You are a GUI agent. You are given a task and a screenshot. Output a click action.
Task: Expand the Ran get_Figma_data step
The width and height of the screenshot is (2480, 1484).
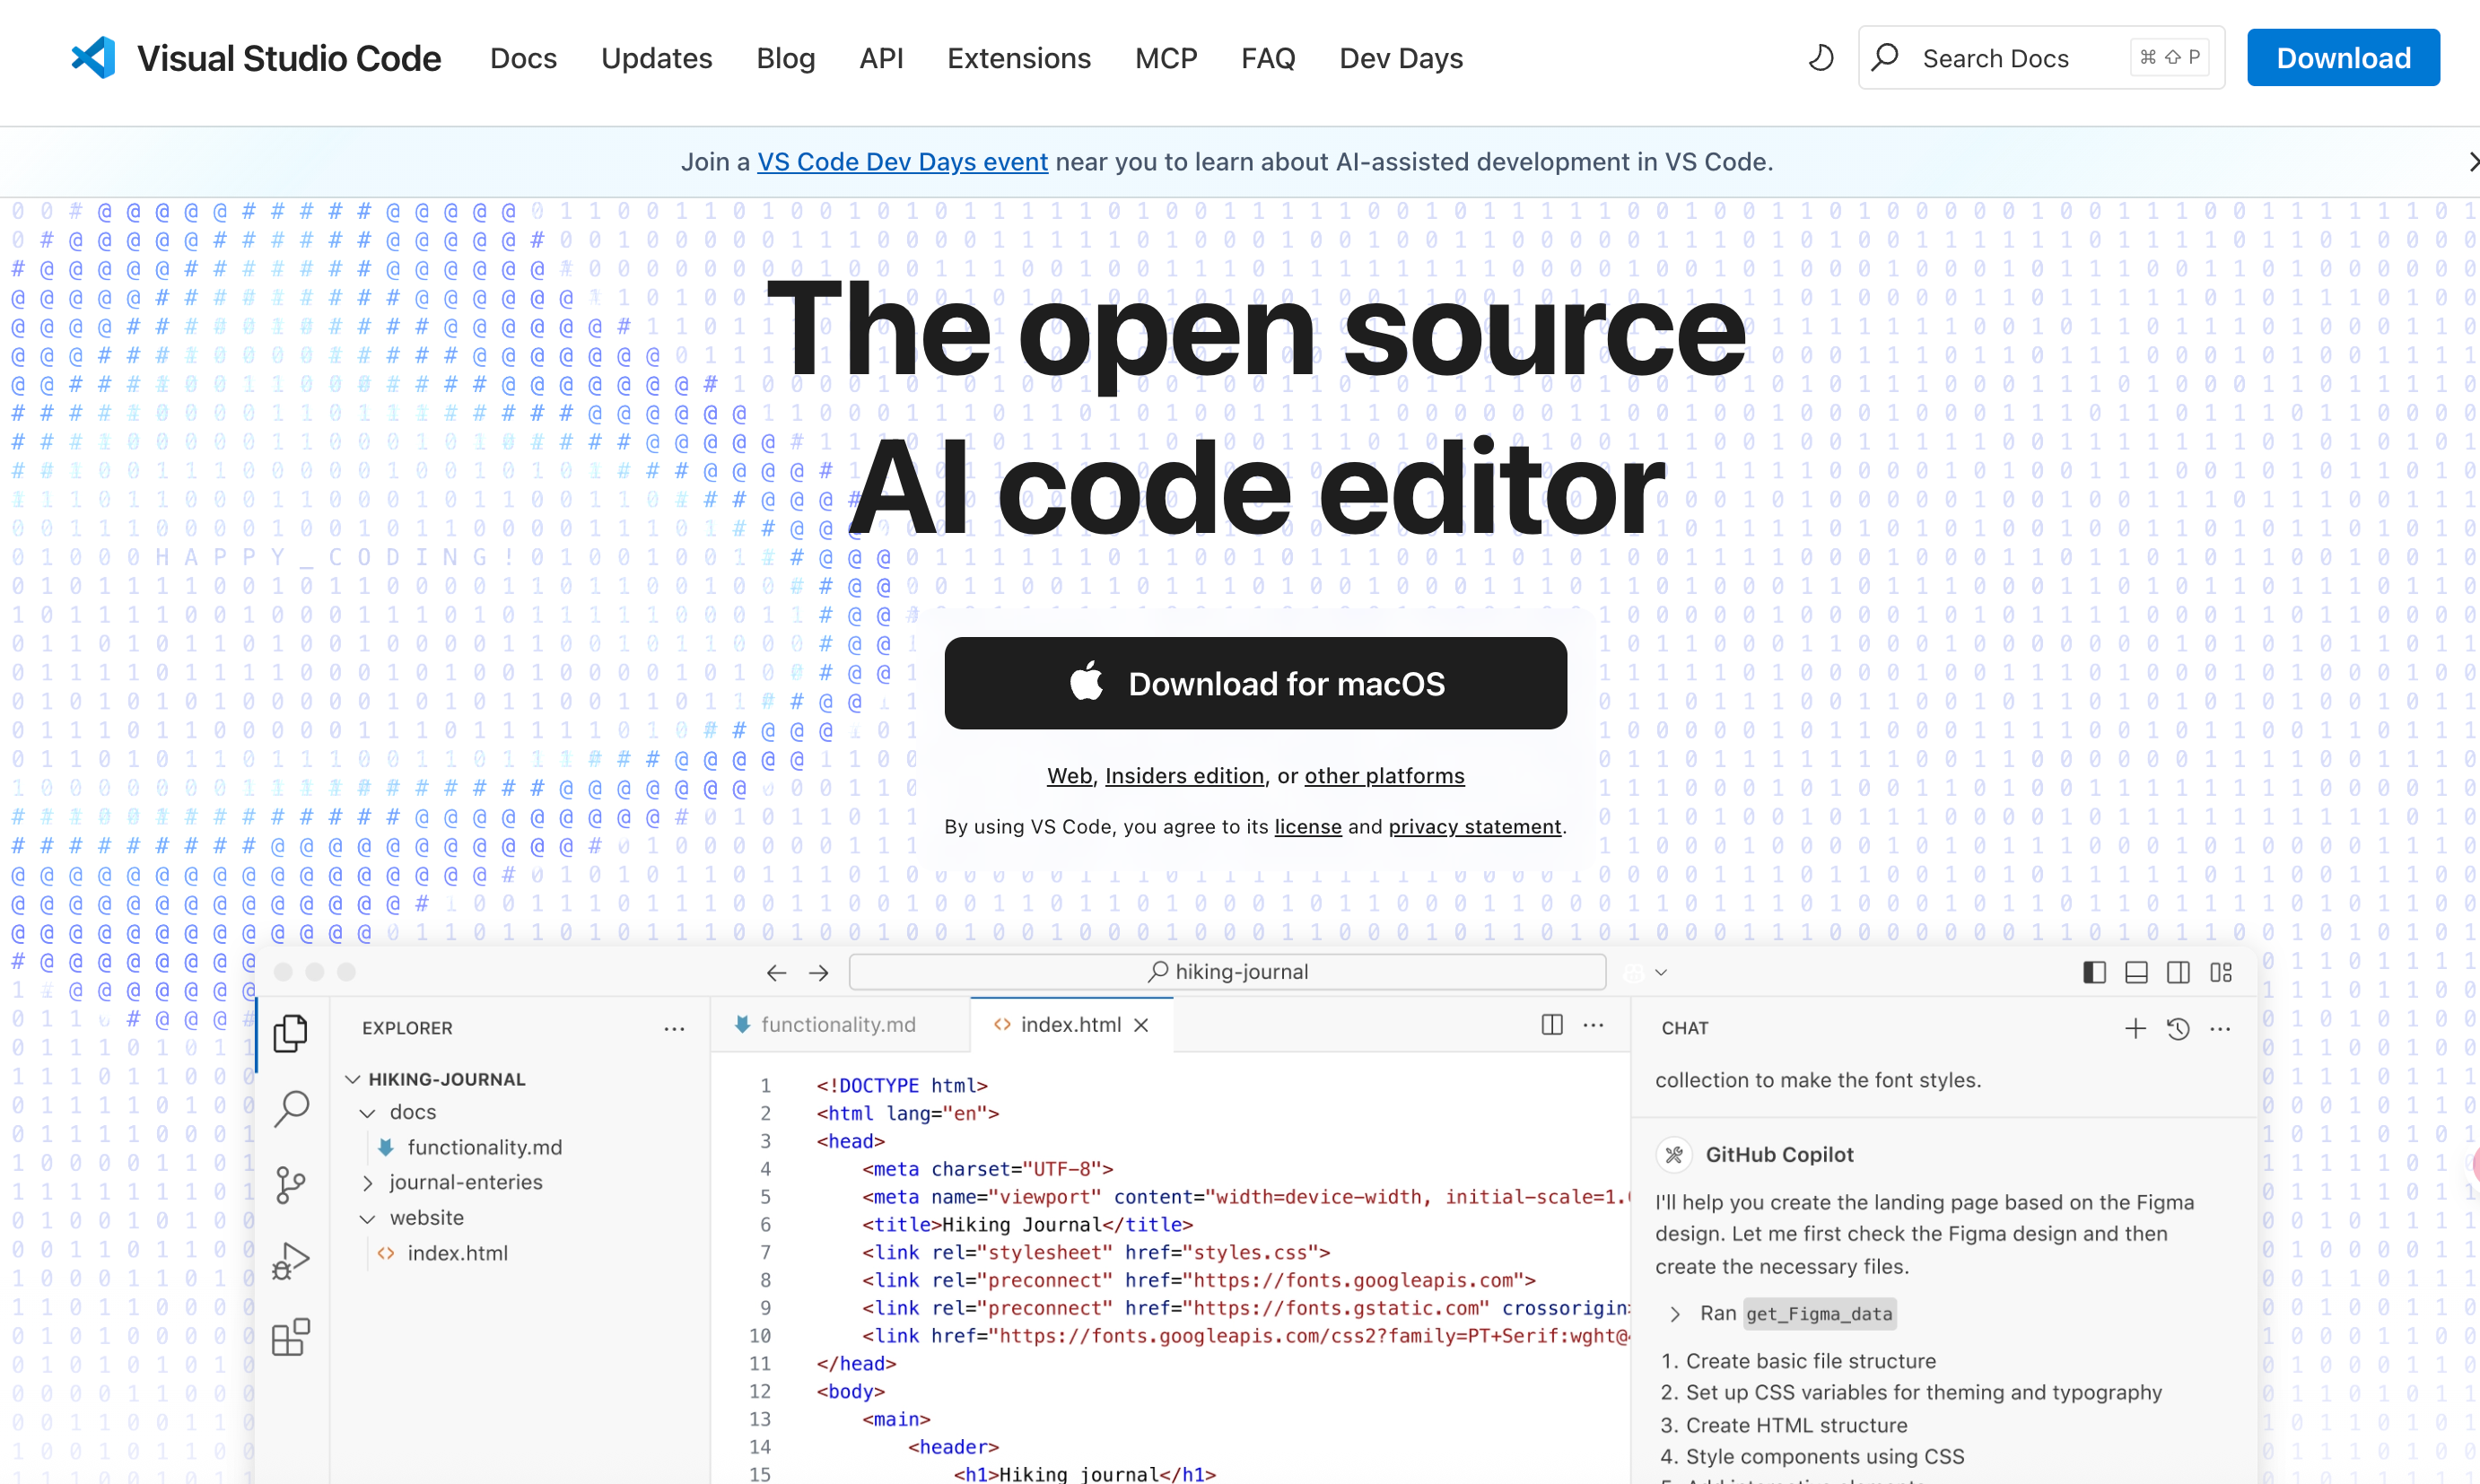(x=1675, y=1314)
